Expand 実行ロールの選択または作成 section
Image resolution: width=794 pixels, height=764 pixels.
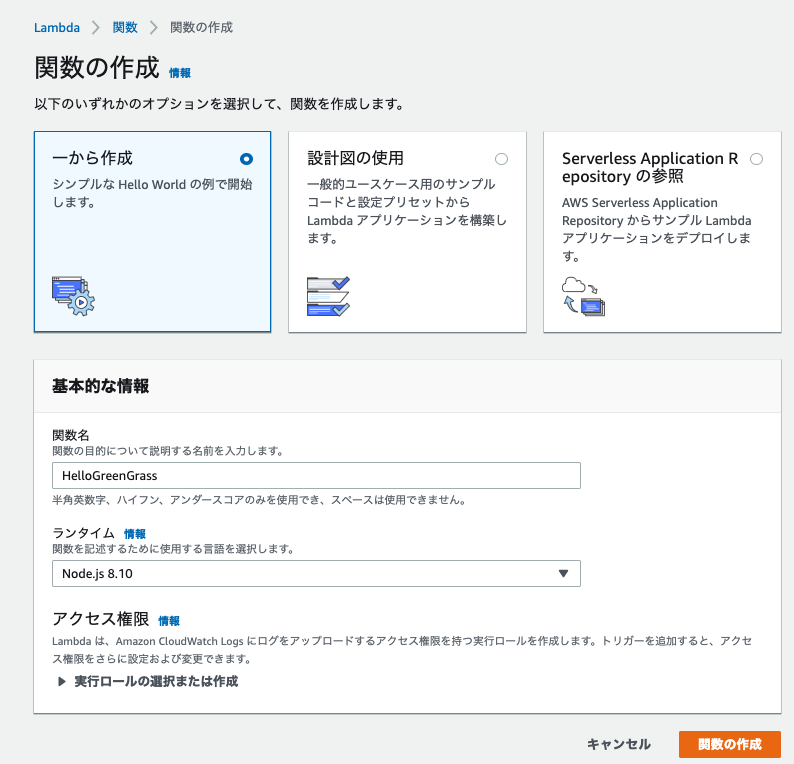[147, 681]
